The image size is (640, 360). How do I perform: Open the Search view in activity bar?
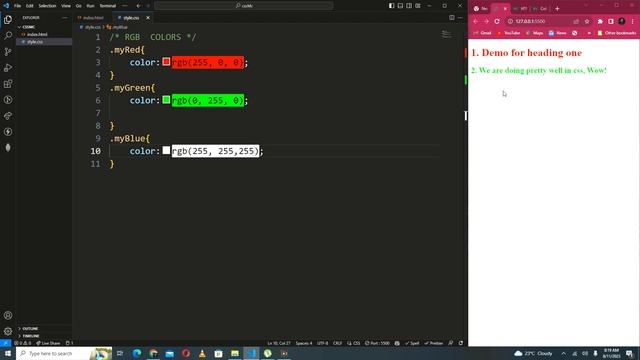(x=8, y=36)
